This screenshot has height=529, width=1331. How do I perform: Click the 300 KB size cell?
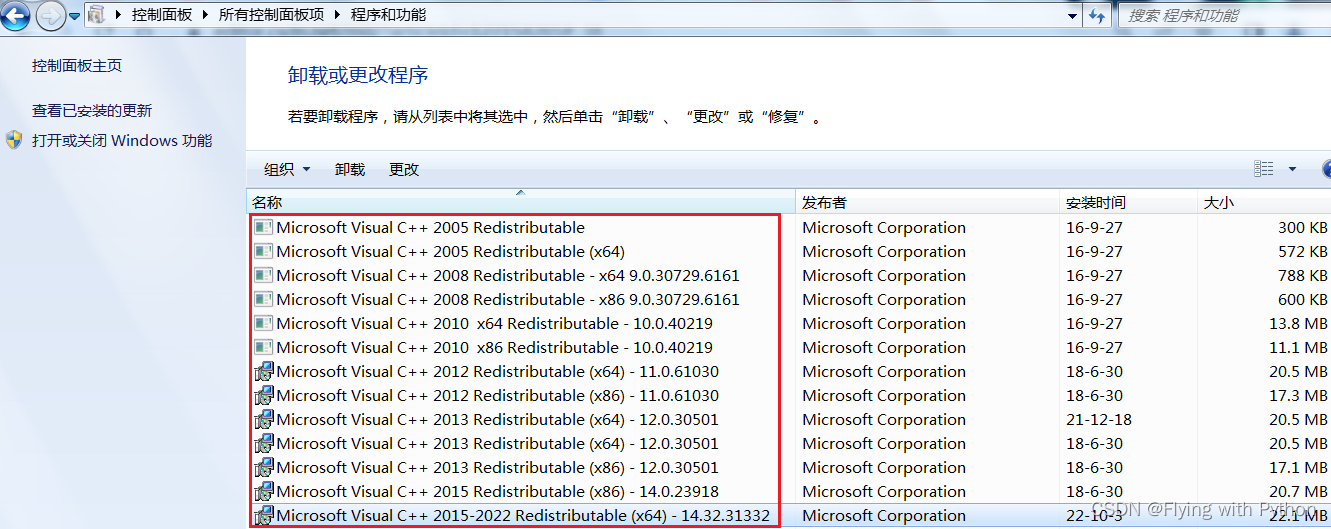tap(1302, 227)
